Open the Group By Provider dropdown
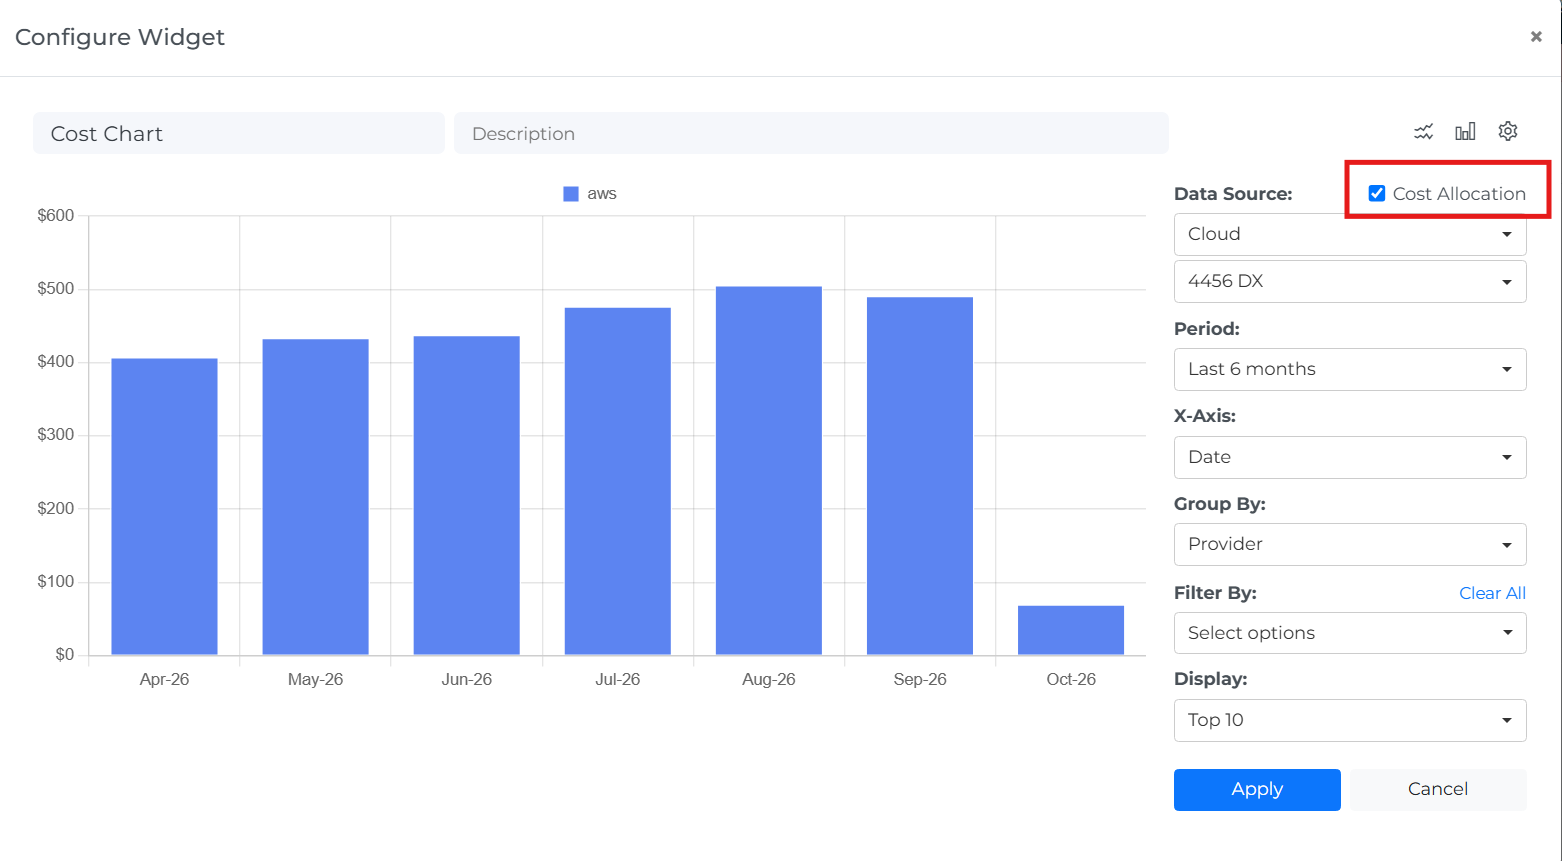The width and height of the screenshot is (1562, 861). pos(1350,544)
